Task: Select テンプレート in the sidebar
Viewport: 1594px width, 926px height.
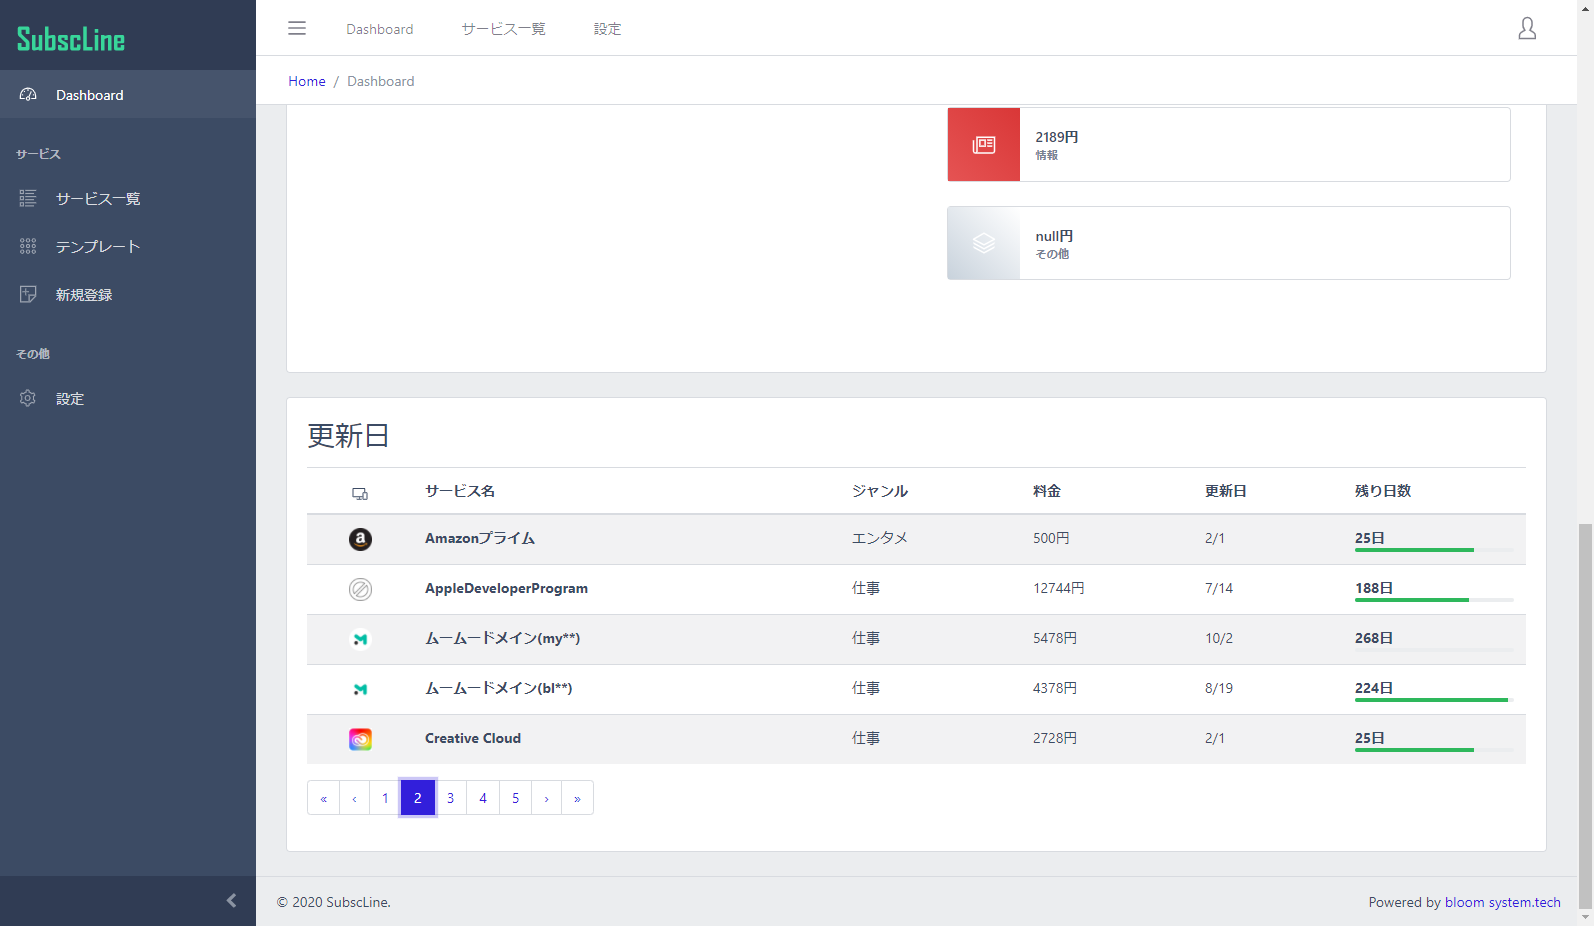Action: [x=97, y=247]
